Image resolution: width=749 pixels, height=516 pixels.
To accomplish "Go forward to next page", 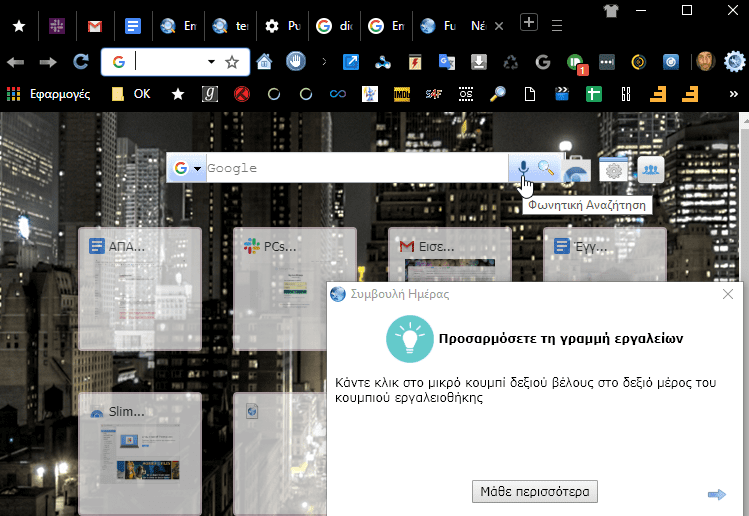I will point(48,62).
